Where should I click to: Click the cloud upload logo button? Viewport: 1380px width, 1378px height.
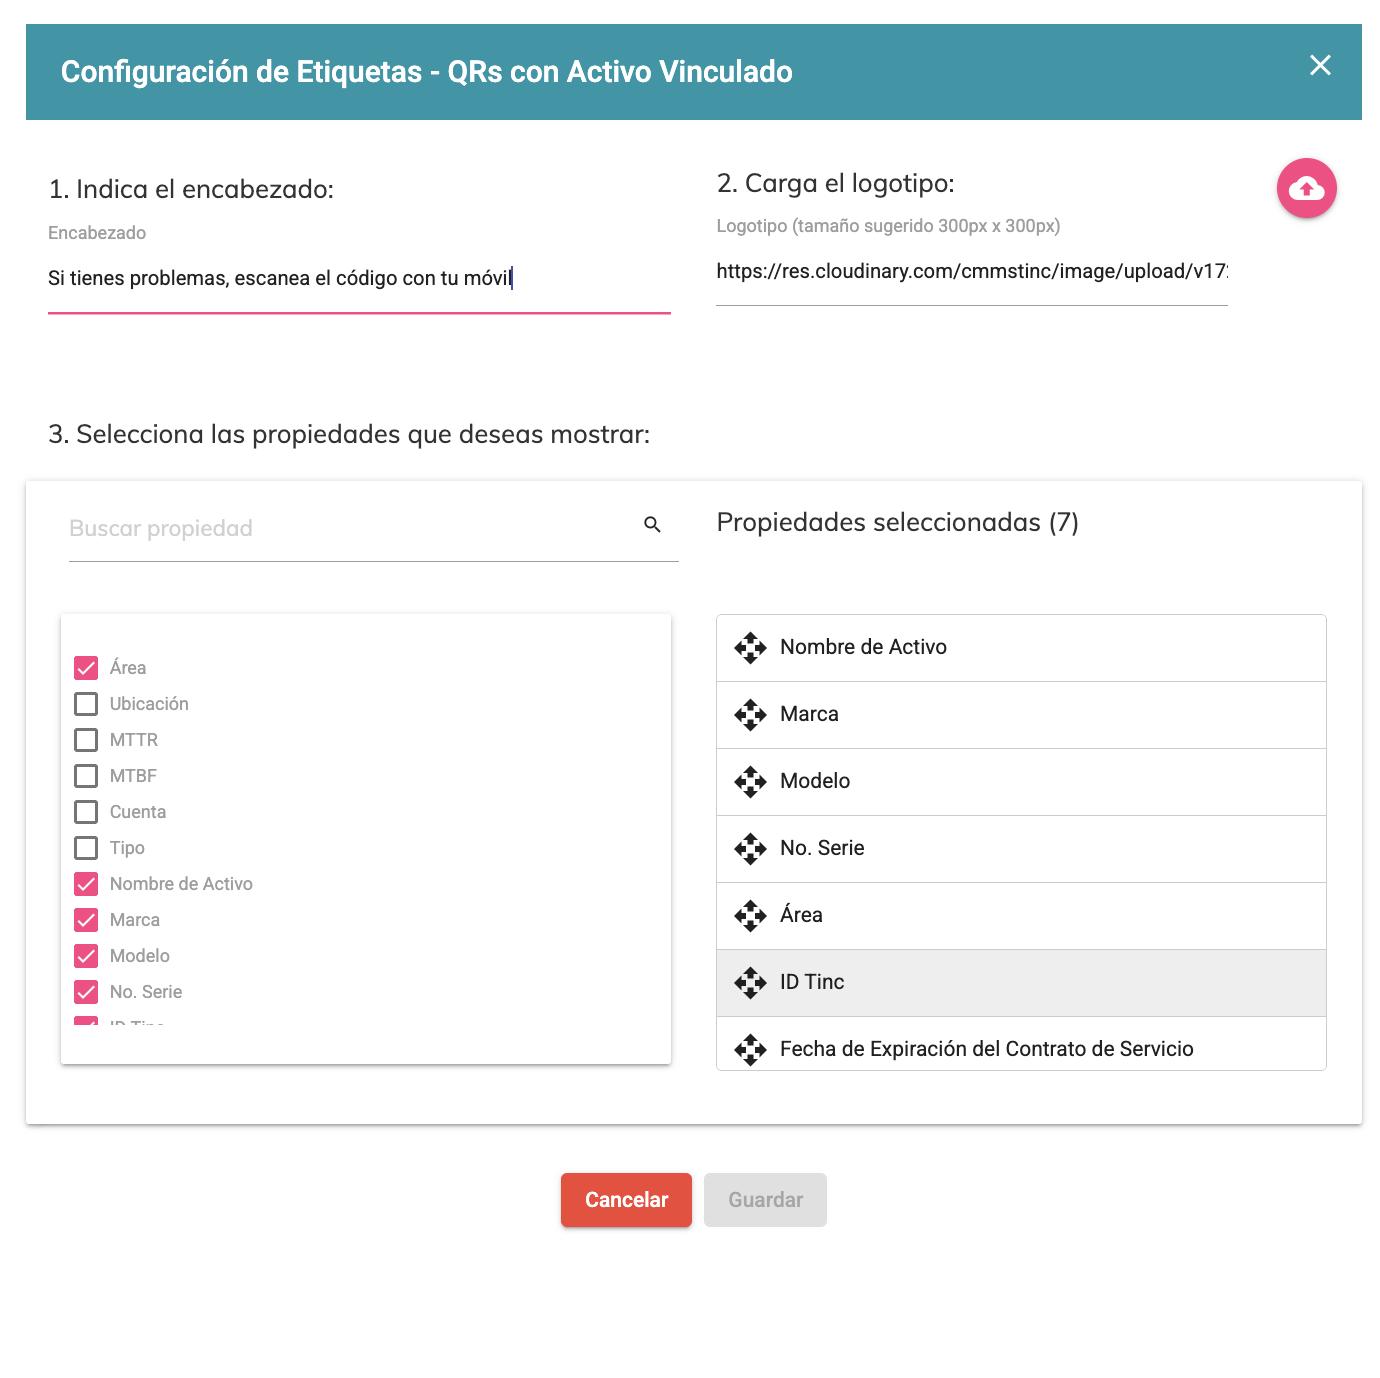click(1306, 188)
